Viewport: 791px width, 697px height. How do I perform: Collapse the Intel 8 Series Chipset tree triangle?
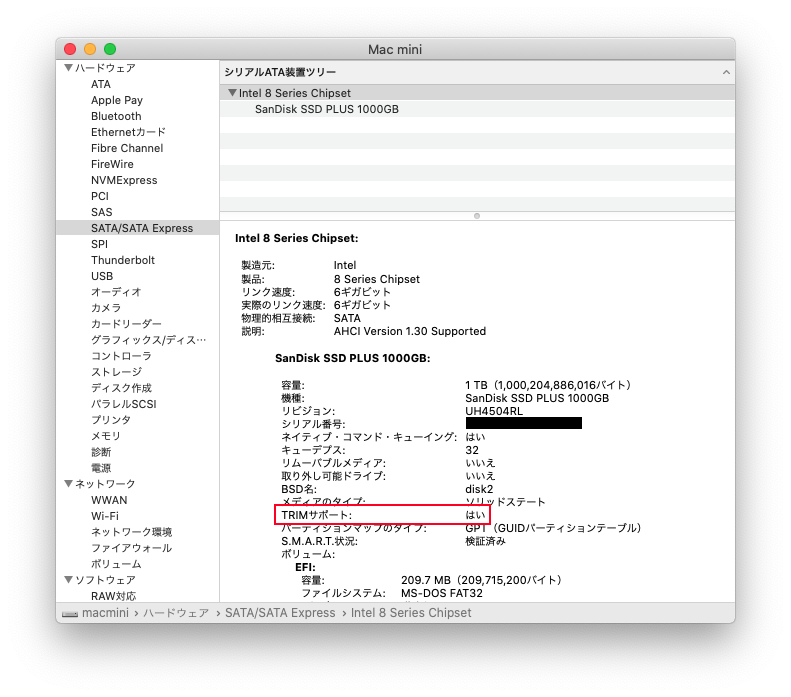click(x=232, y=93)
